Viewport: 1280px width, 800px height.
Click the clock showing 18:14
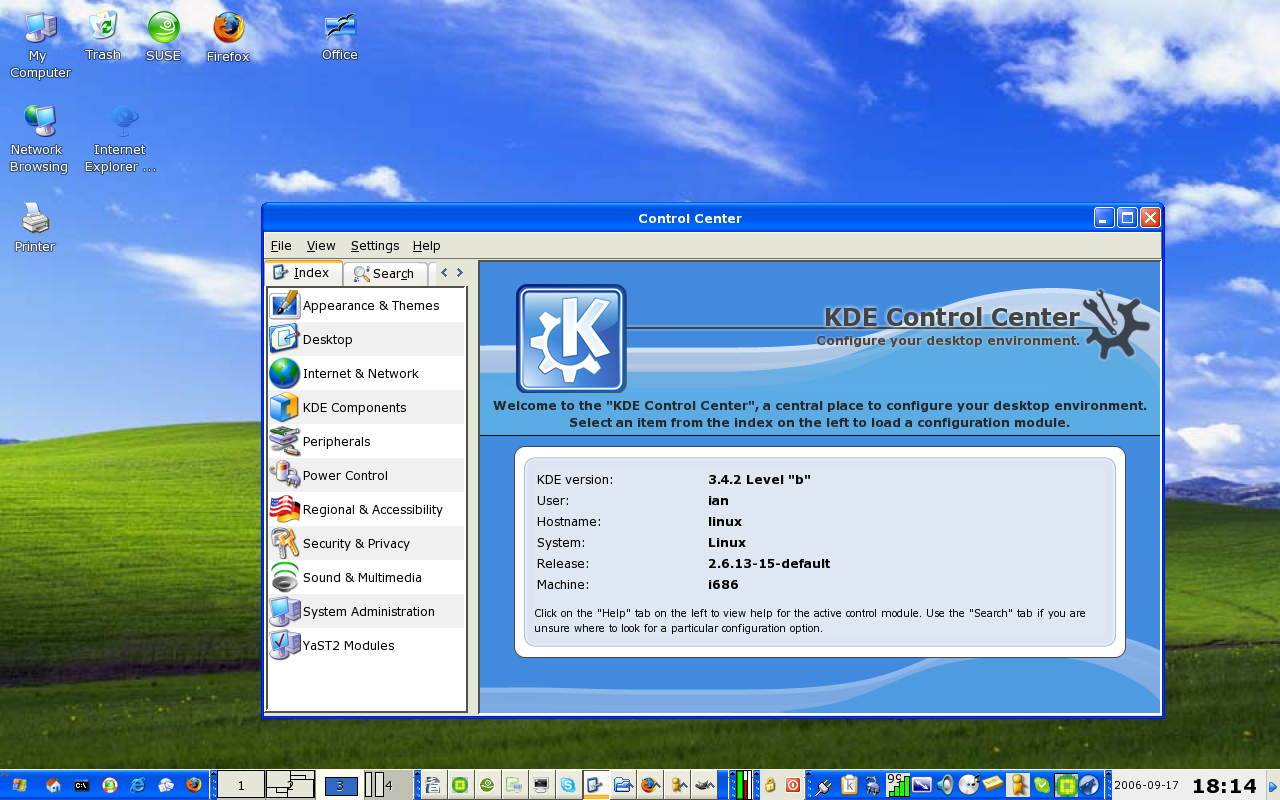[1224, 786]
